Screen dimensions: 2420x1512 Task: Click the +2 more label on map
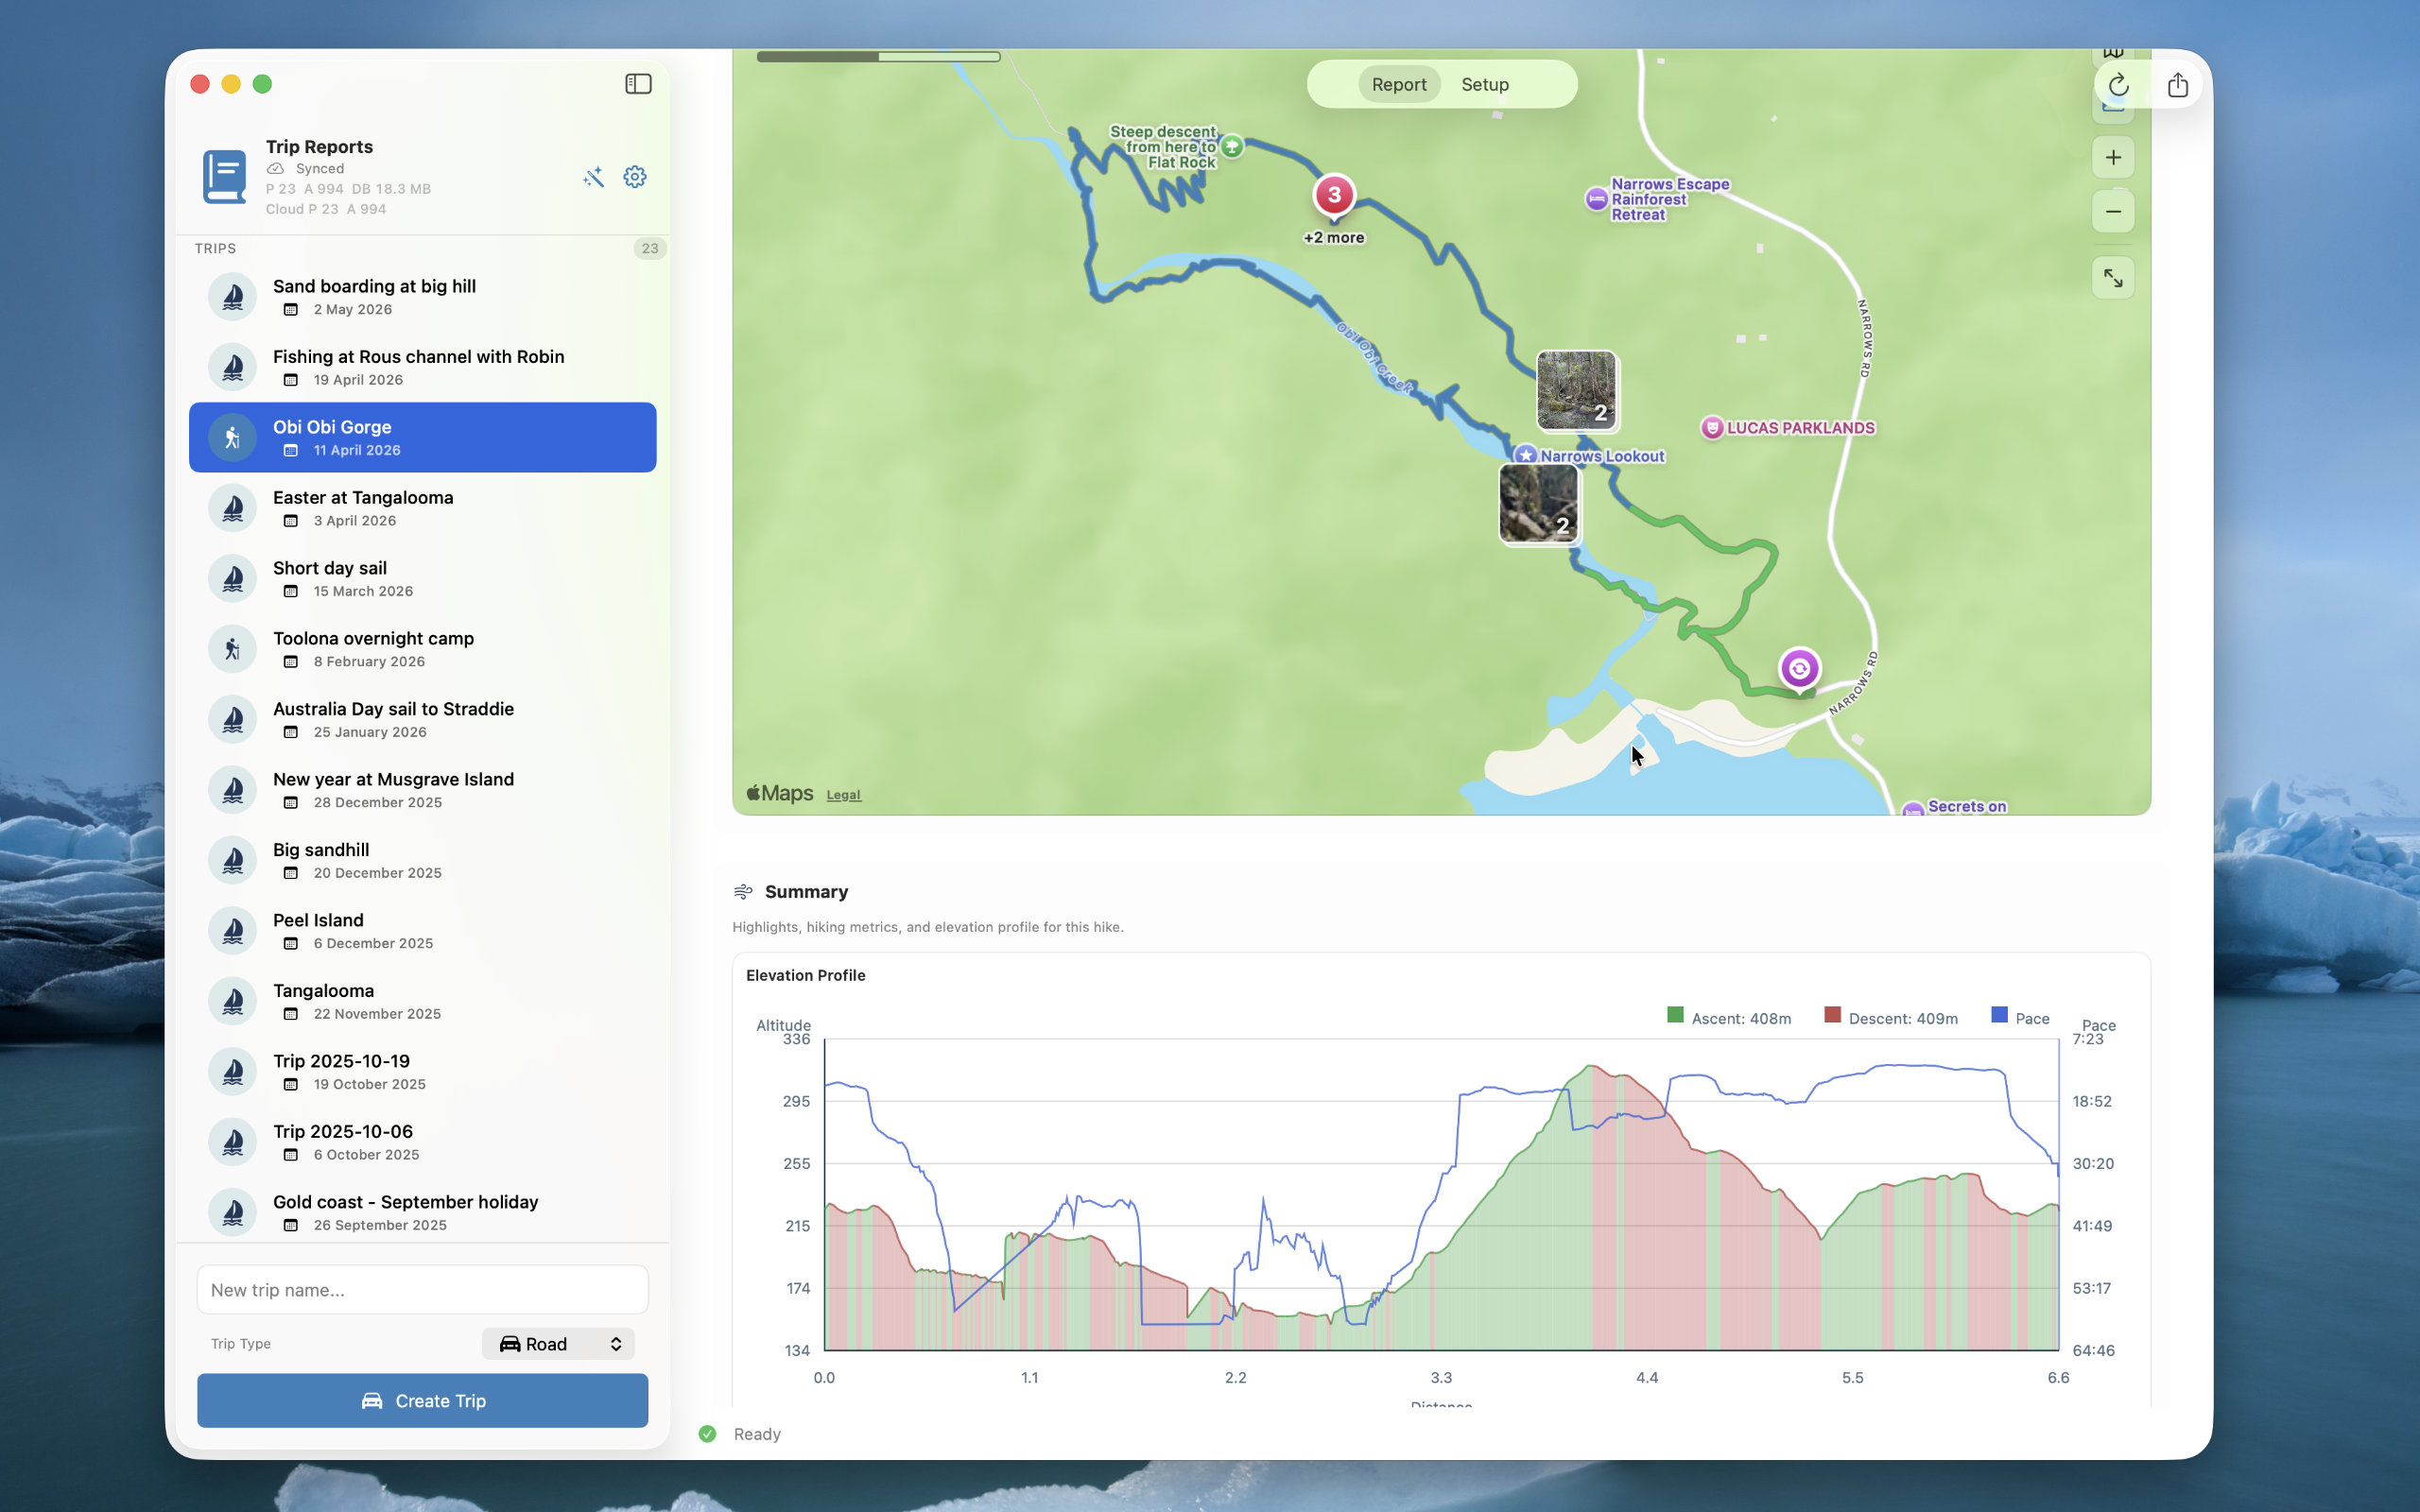pos(1334,238)
